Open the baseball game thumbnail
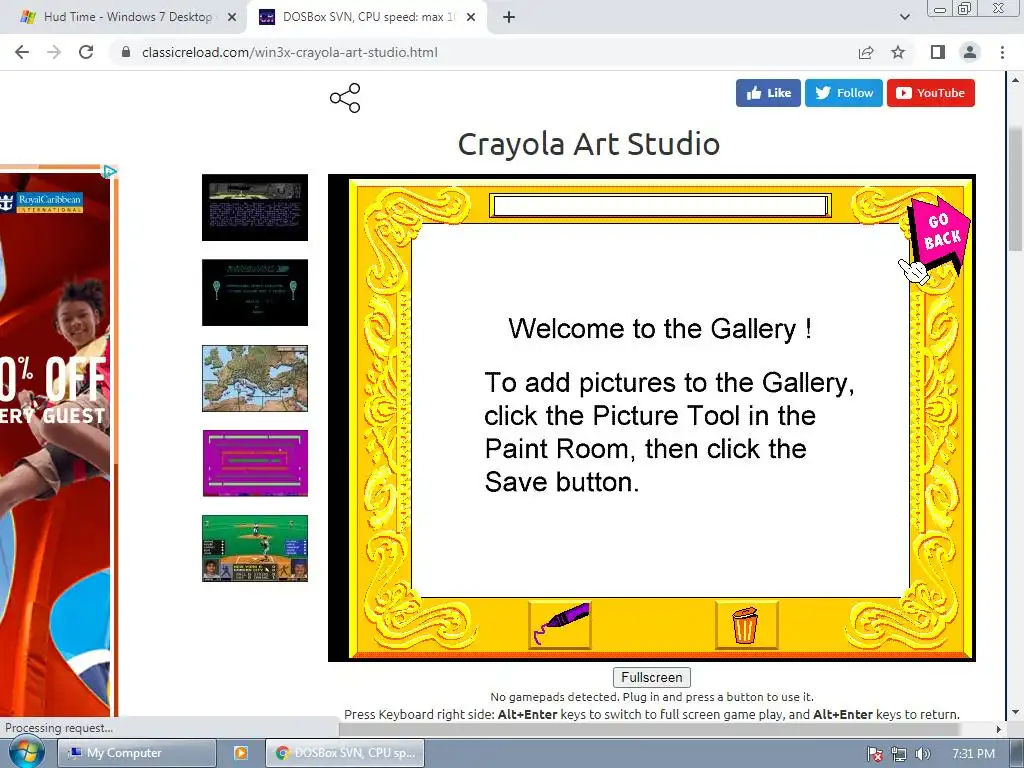Screen dimensions: 1024x768 coord(255,549)
